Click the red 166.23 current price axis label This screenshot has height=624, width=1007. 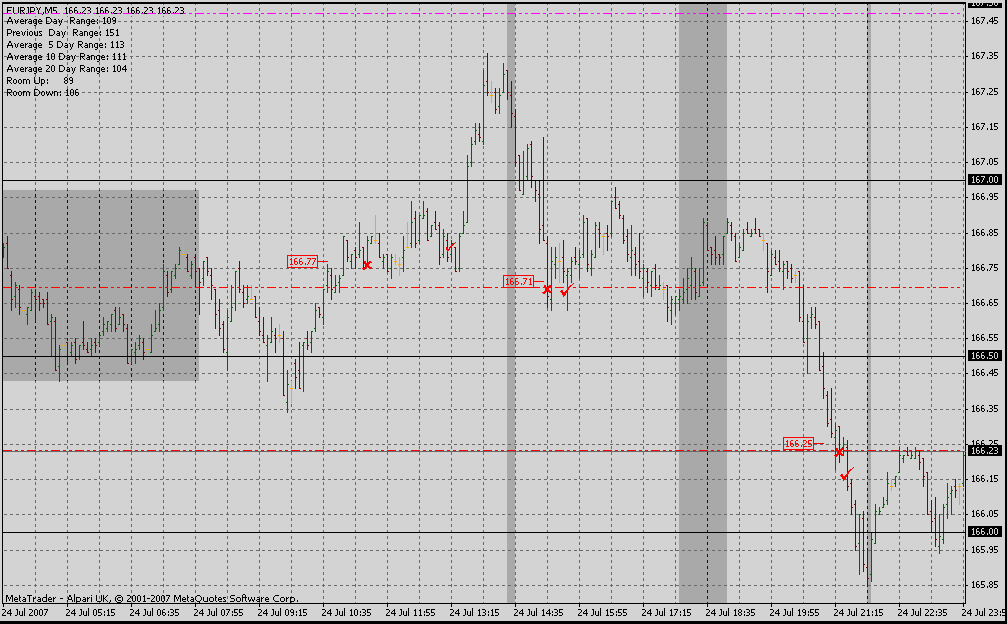(984, 451)
